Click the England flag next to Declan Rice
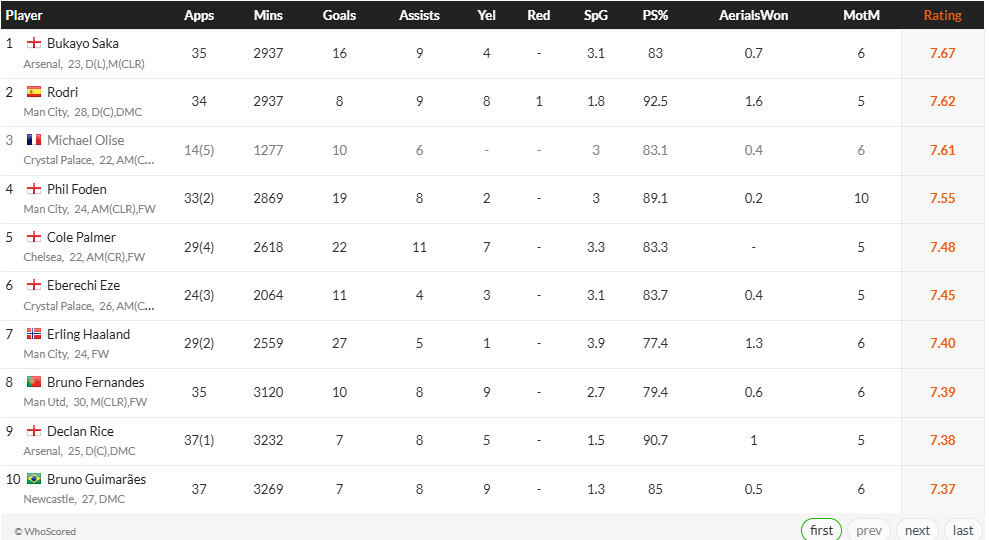The height and width of the screenshot is (540, 989). [34, 431]
